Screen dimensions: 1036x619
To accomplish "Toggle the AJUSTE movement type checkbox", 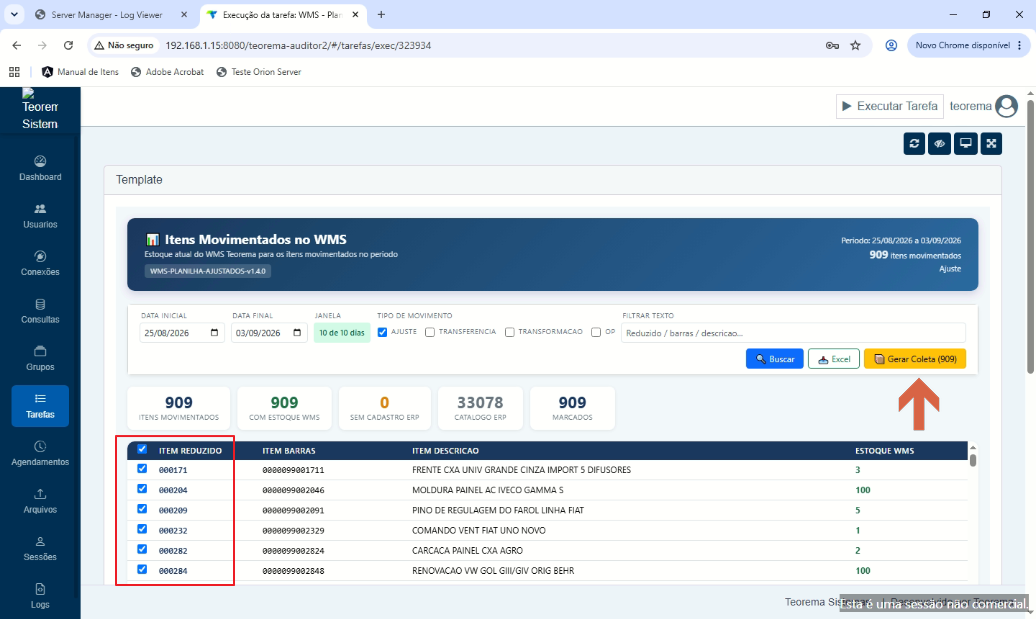I will tap(382, 332).
